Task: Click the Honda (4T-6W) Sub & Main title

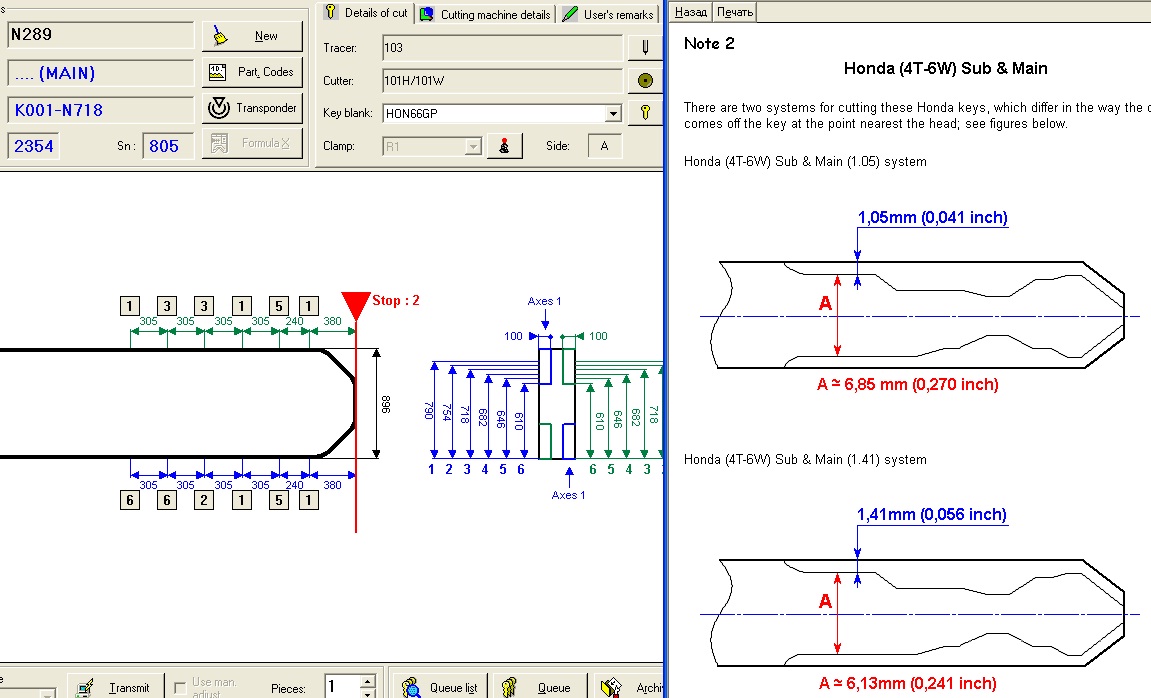Action: click(x=945, y=68)
